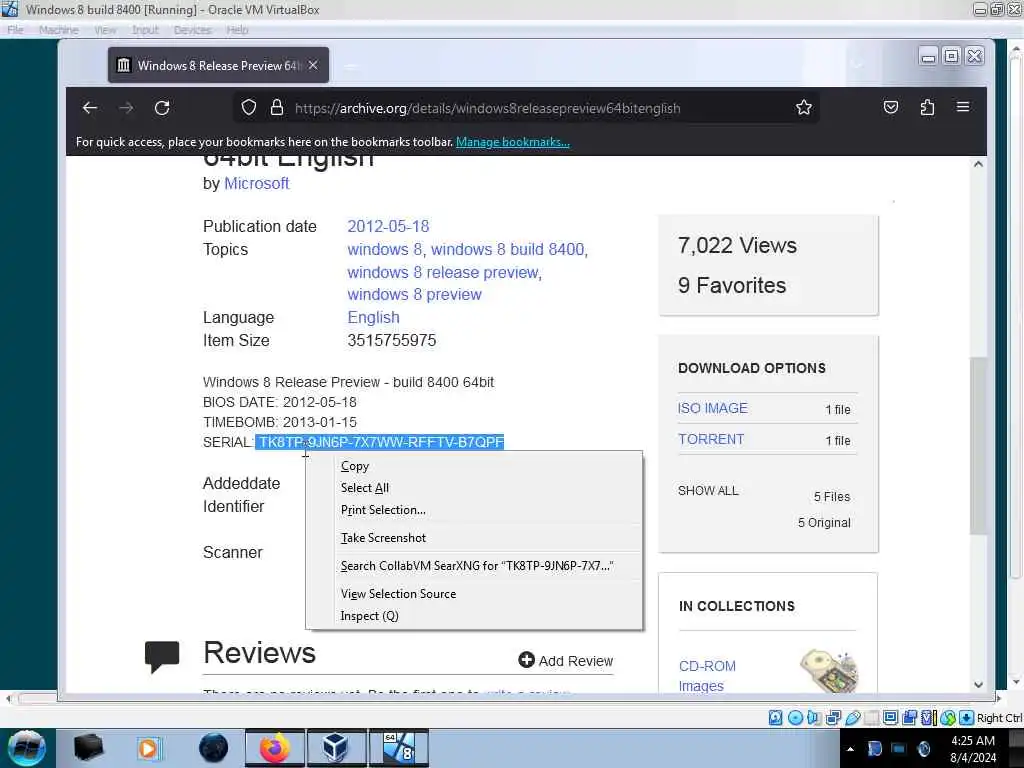Go back using the Firefox back arrow
1024x768 pixels.
click(x=90, y=108)
